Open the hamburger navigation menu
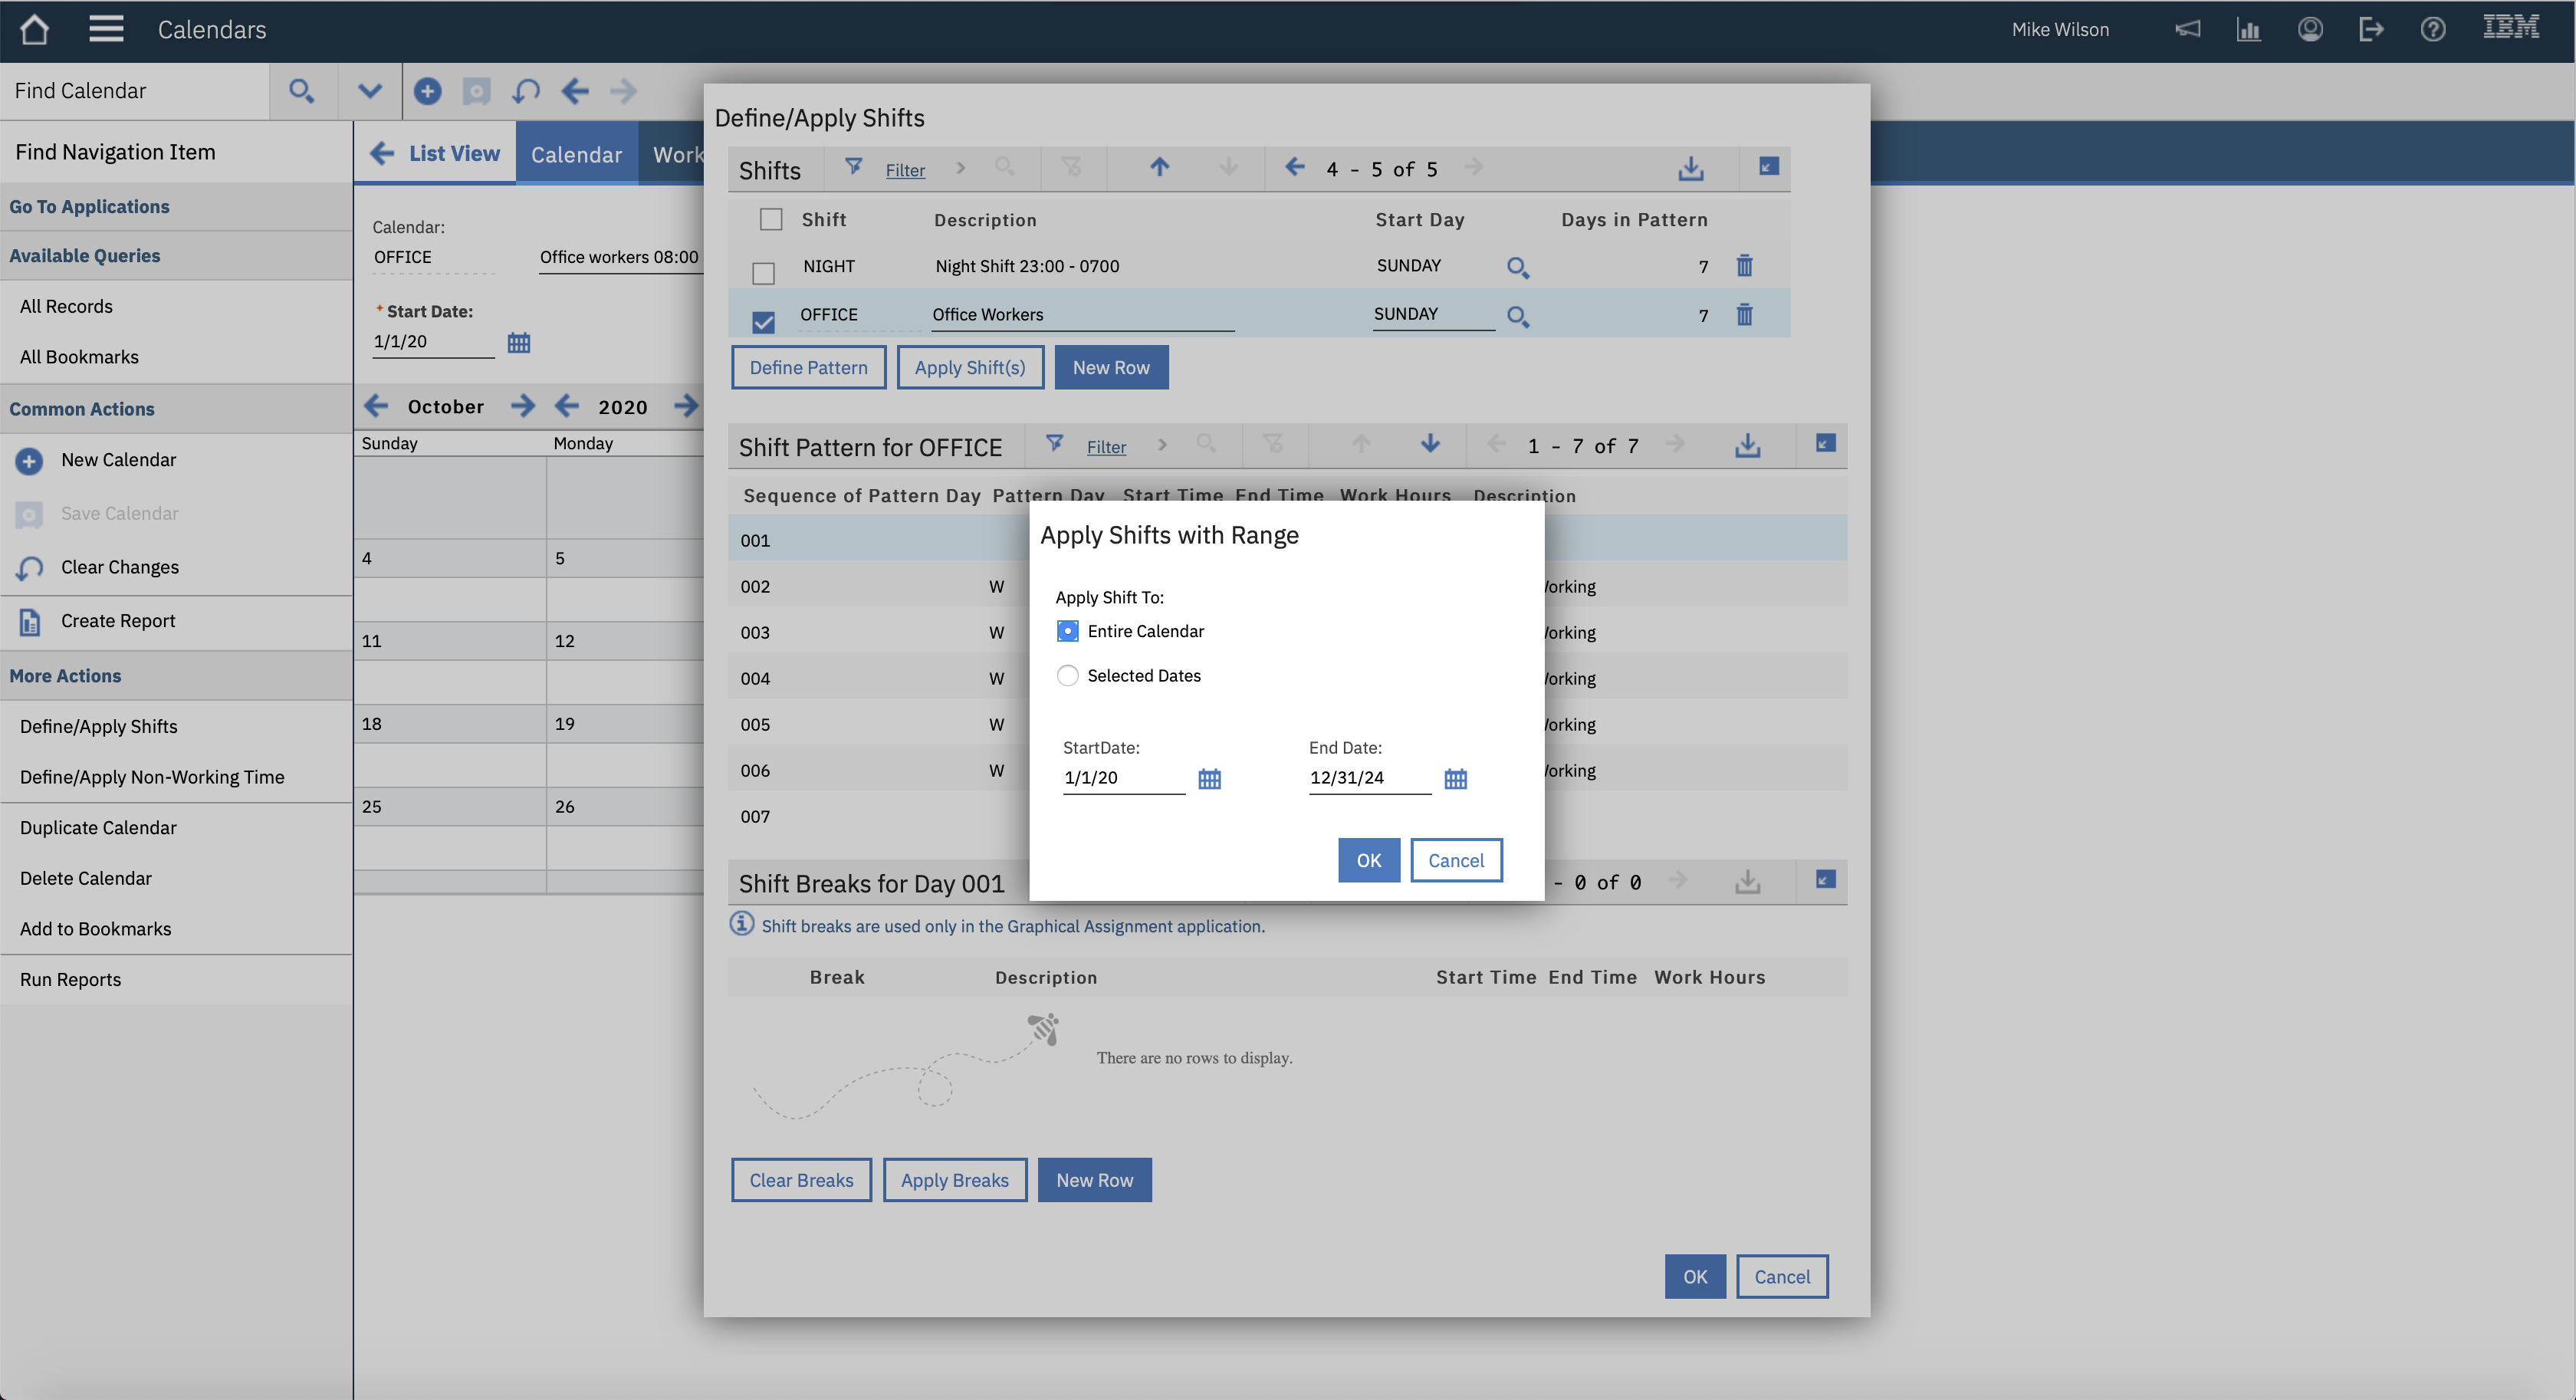Image resolution: width=2576 pixels, height=1400 pixels. click(106, 29)
